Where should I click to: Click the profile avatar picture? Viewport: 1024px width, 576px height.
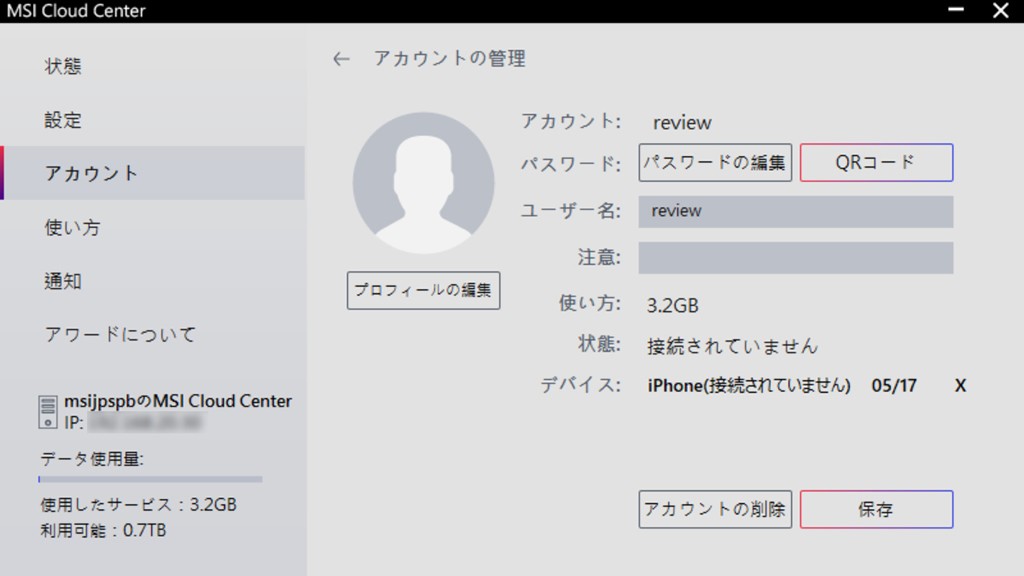[x=423, y=182]
